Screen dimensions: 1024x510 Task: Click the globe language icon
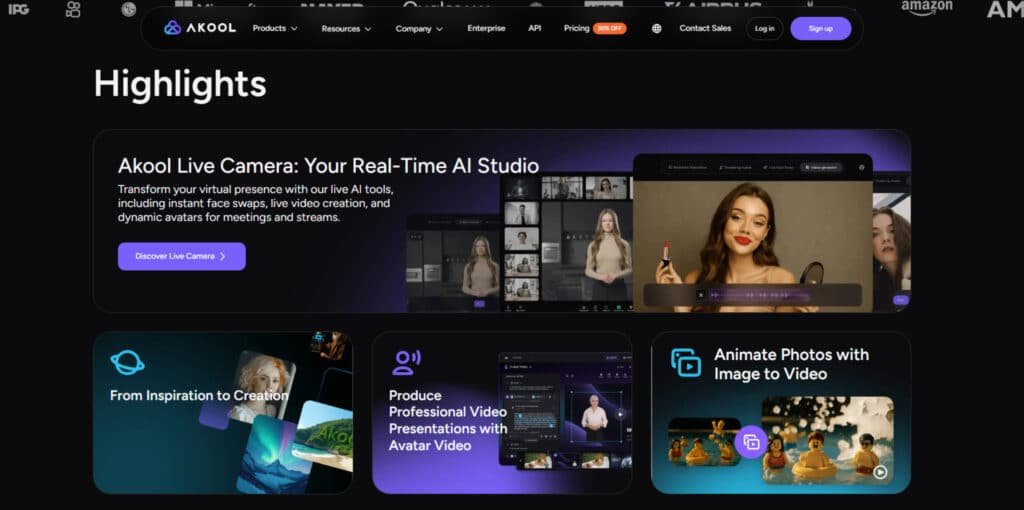tap(656, 29)
